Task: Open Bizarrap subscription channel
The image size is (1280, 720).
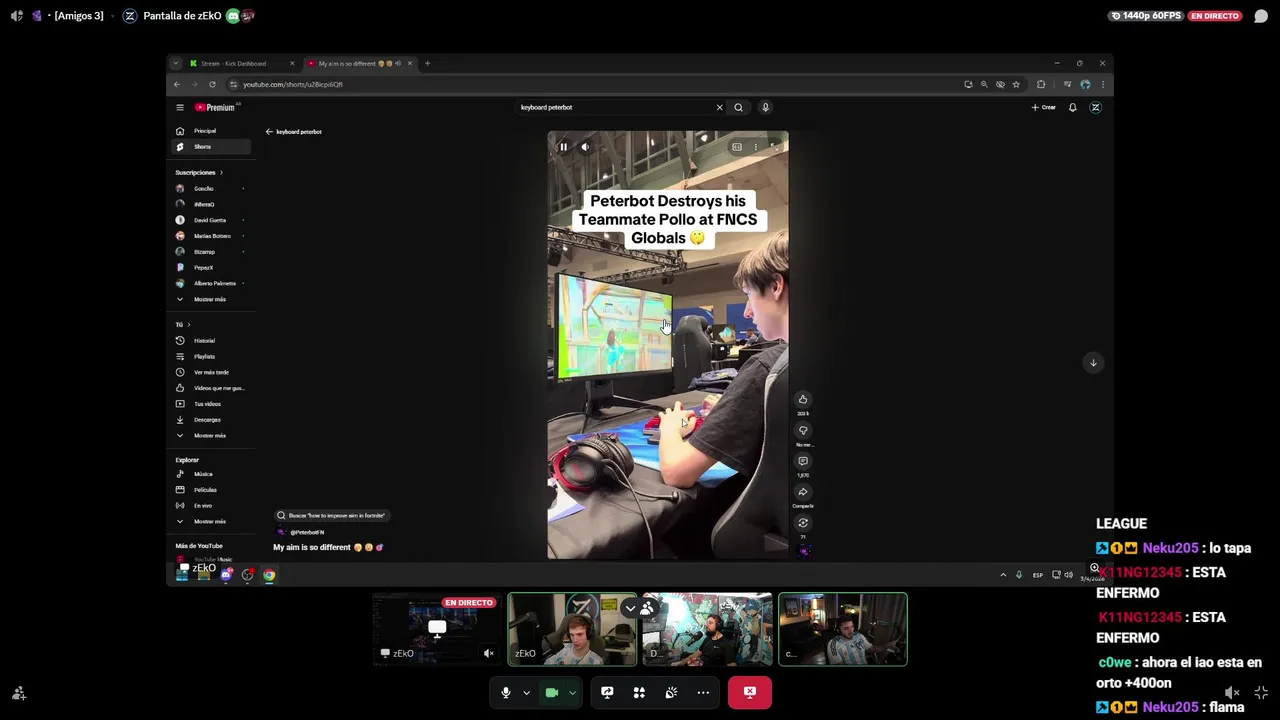Action: point(210,252)
